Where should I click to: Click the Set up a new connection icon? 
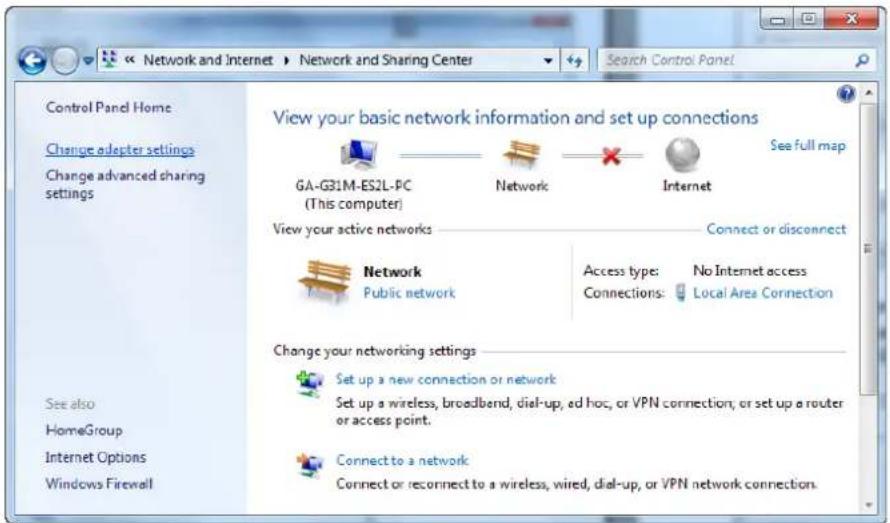click(x=309, y=384)
